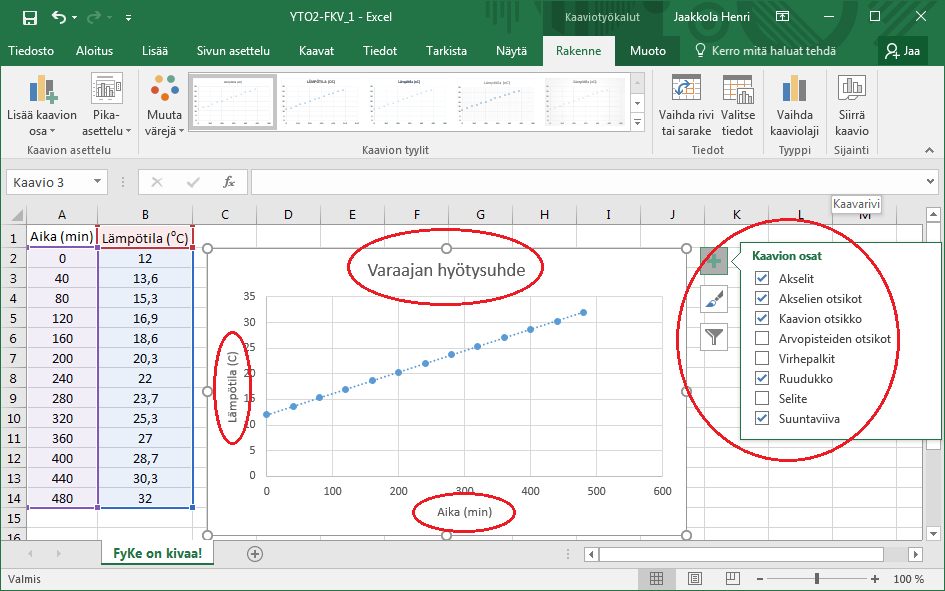
Task: Open Lisää kaavion osa (add chart element)
Action: pos(41,108)
